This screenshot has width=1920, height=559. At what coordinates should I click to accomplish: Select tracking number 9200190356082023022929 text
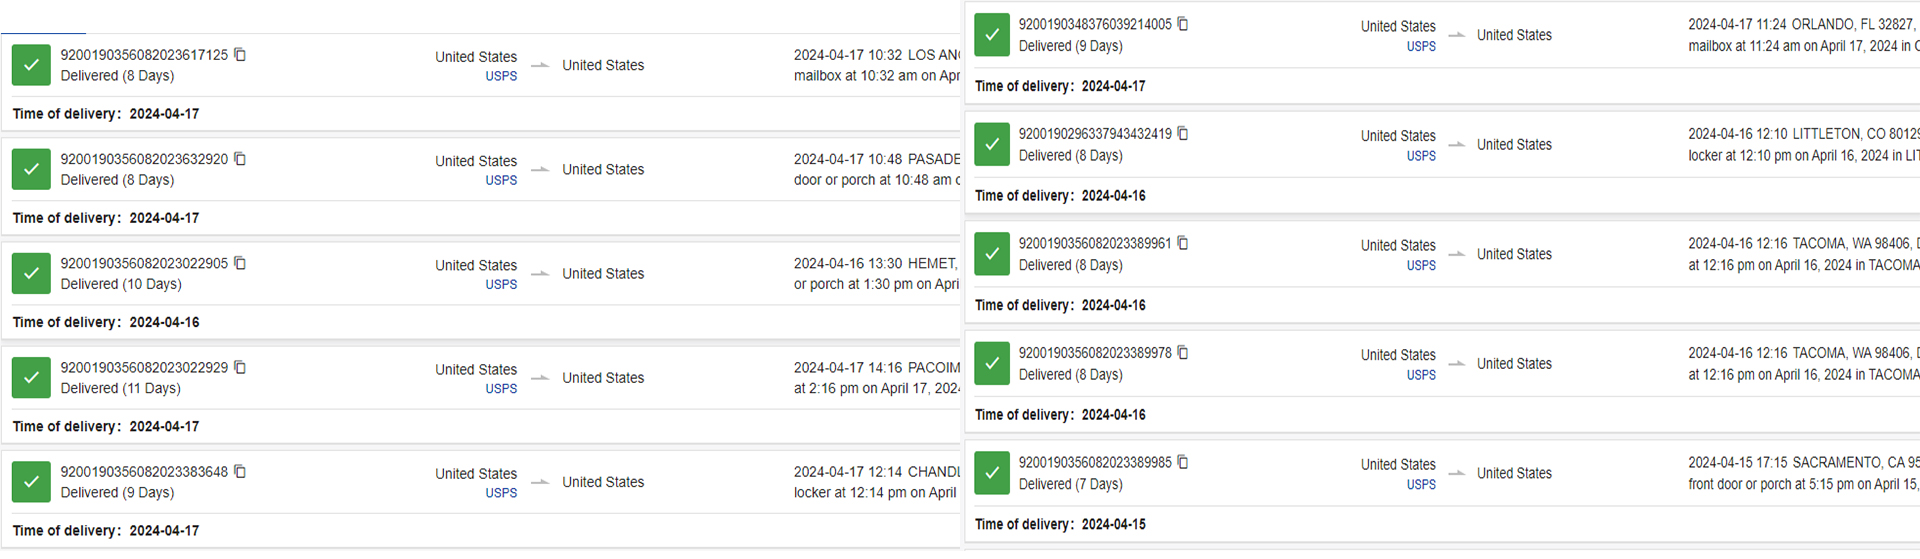point(144,367)
